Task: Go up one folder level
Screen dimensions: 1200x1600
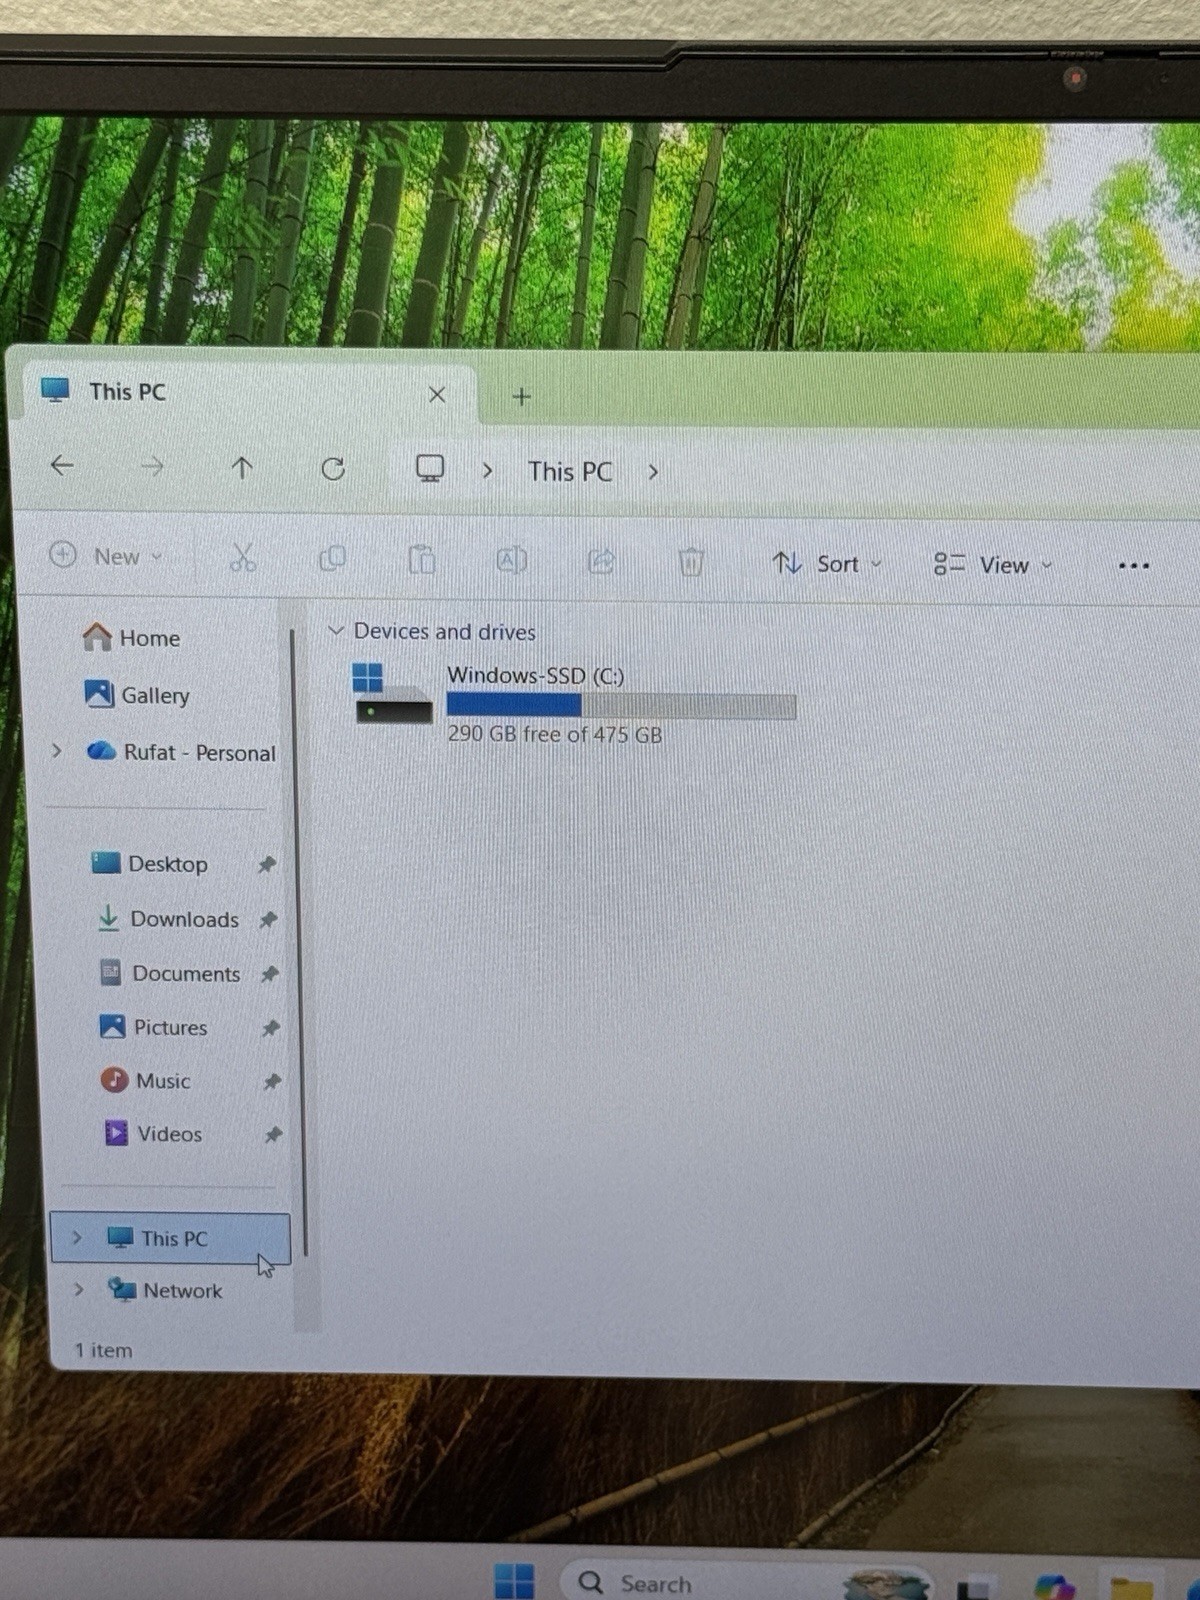Action: point(242,467)
